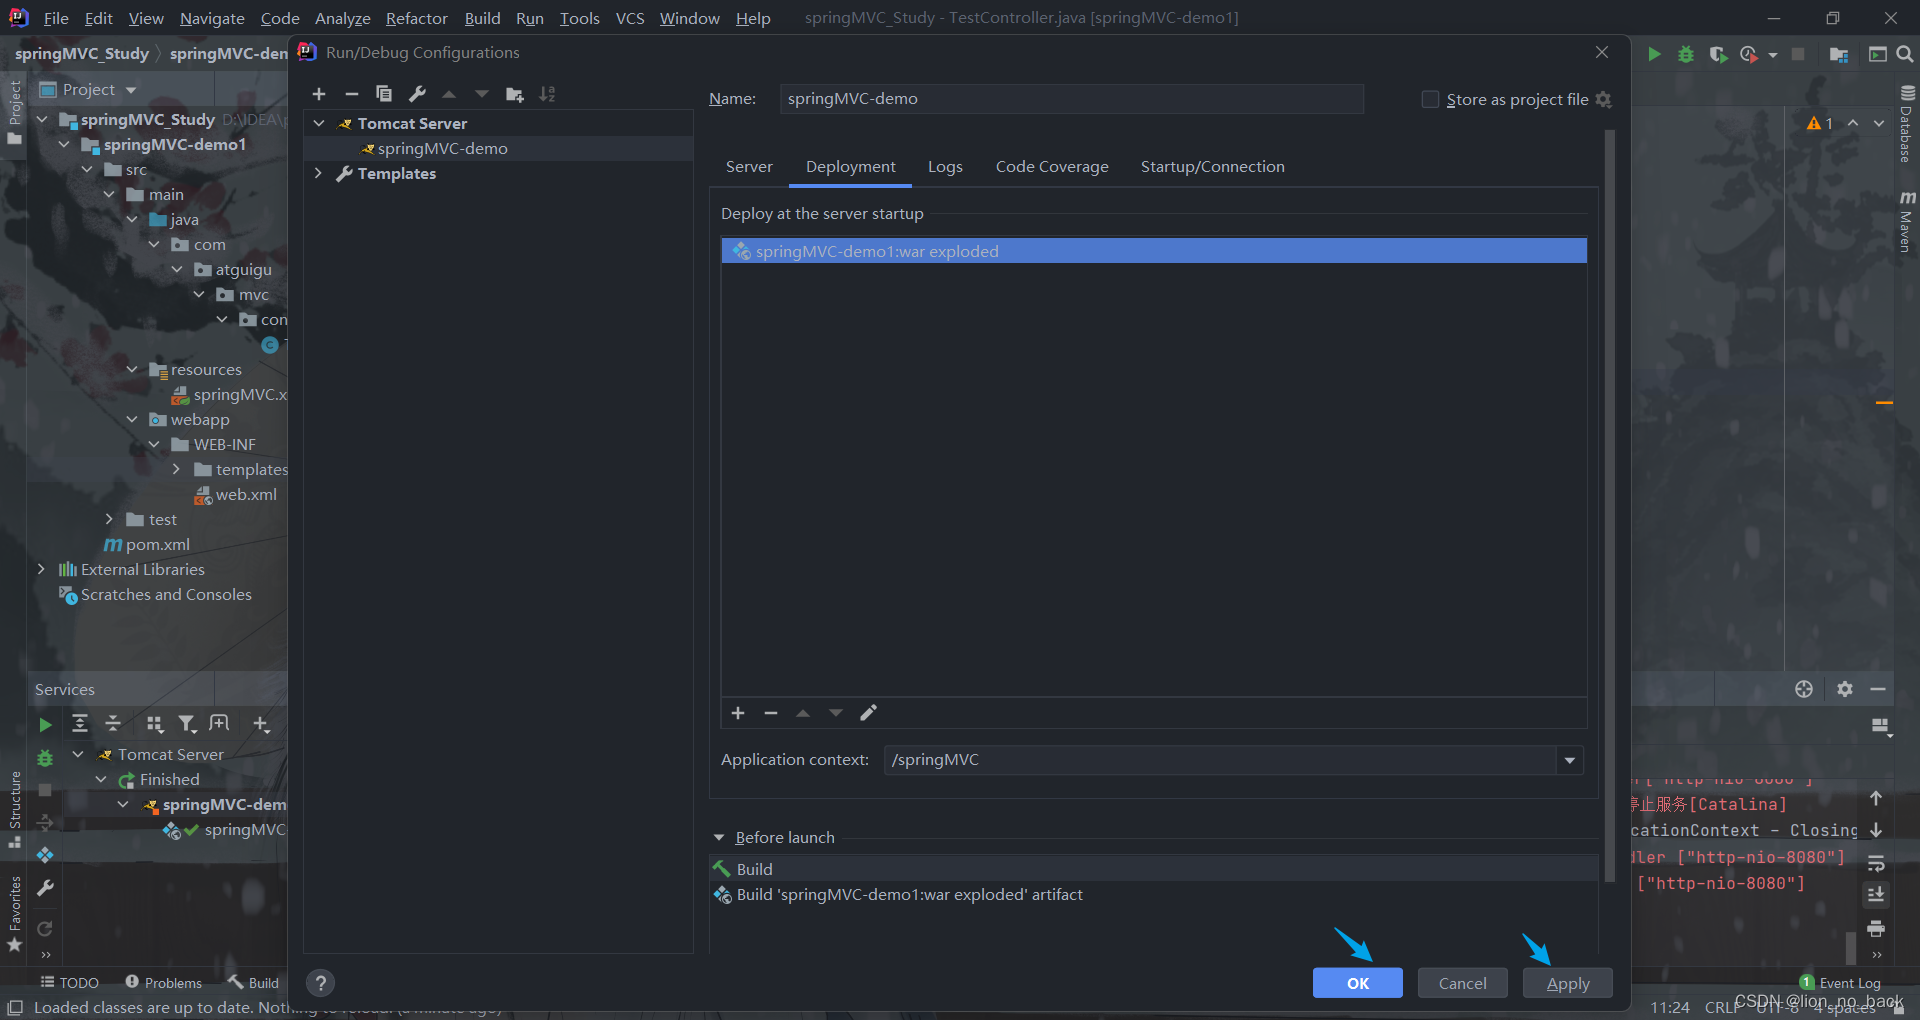
Task: Select Build war exploded artifact task
Action: (x=1153, y=895)
